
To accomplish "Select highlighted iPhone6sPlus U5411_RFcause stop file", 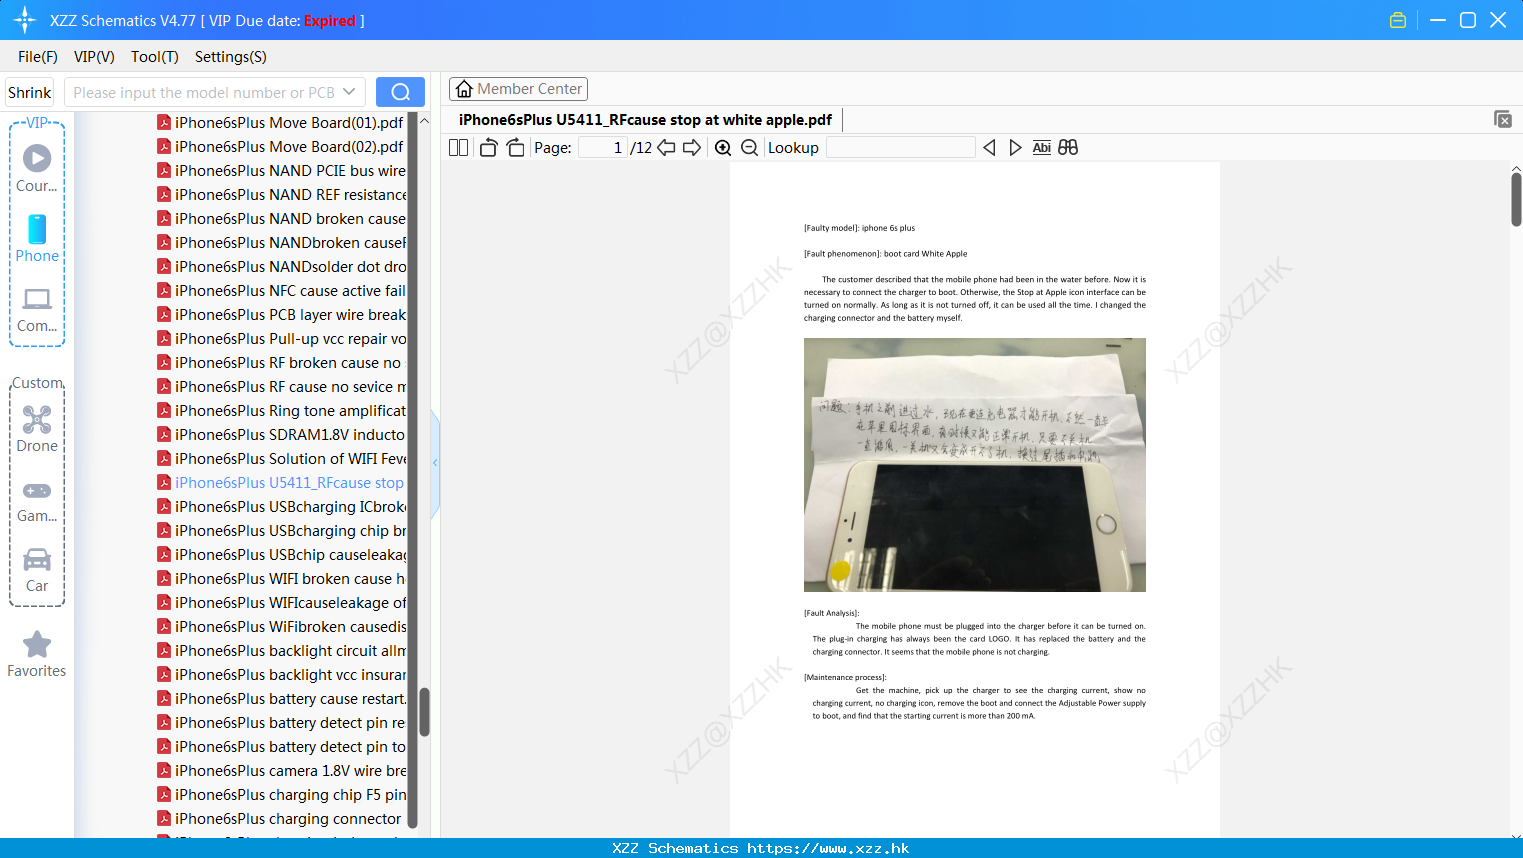I will click(x=281, y=483).
